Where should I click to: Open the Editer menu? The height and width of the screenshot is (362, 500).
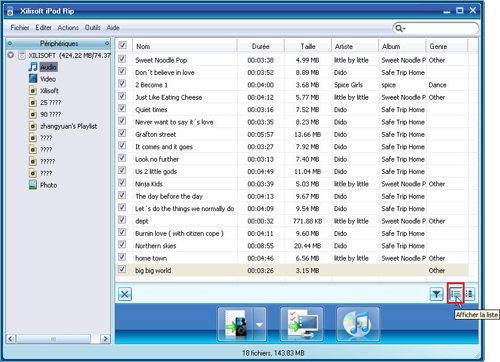tap(43, 28)
